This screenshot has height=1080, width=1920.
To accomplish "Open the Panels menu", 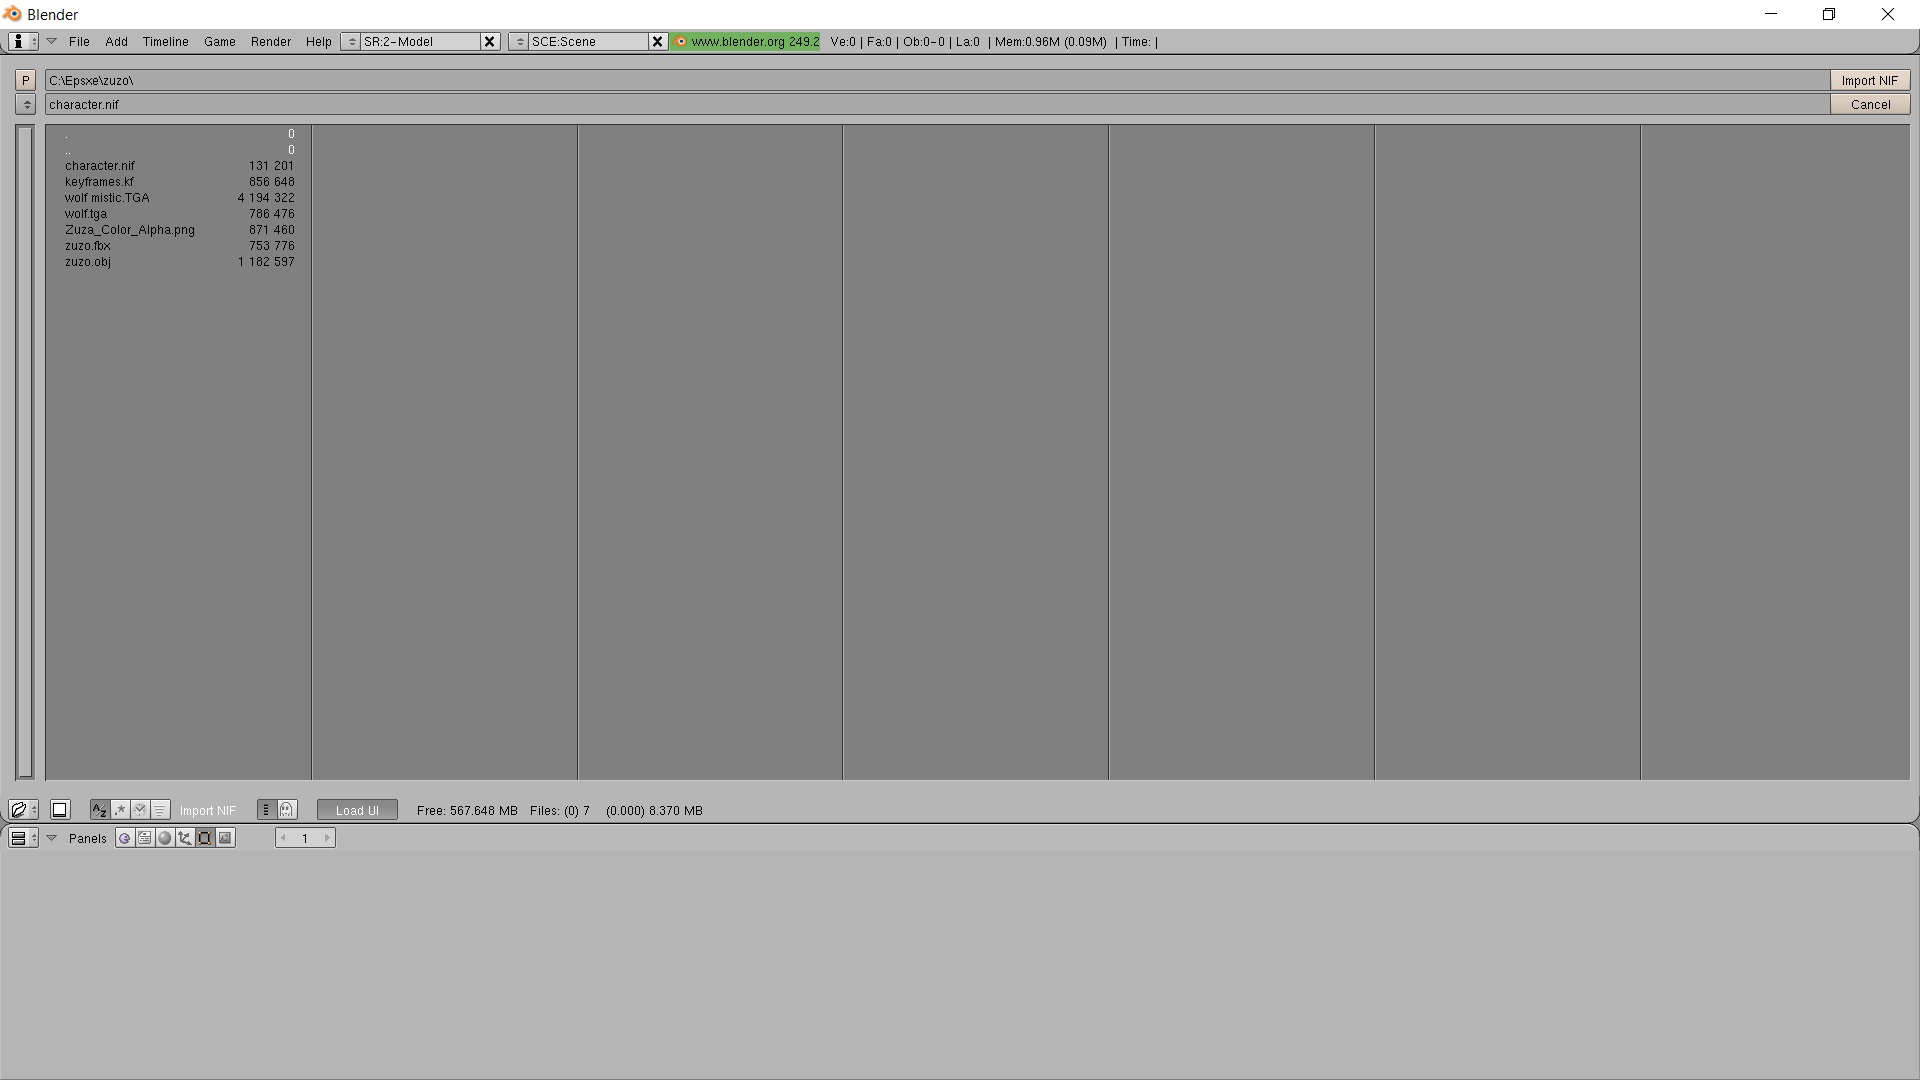I will coord(88,838).
